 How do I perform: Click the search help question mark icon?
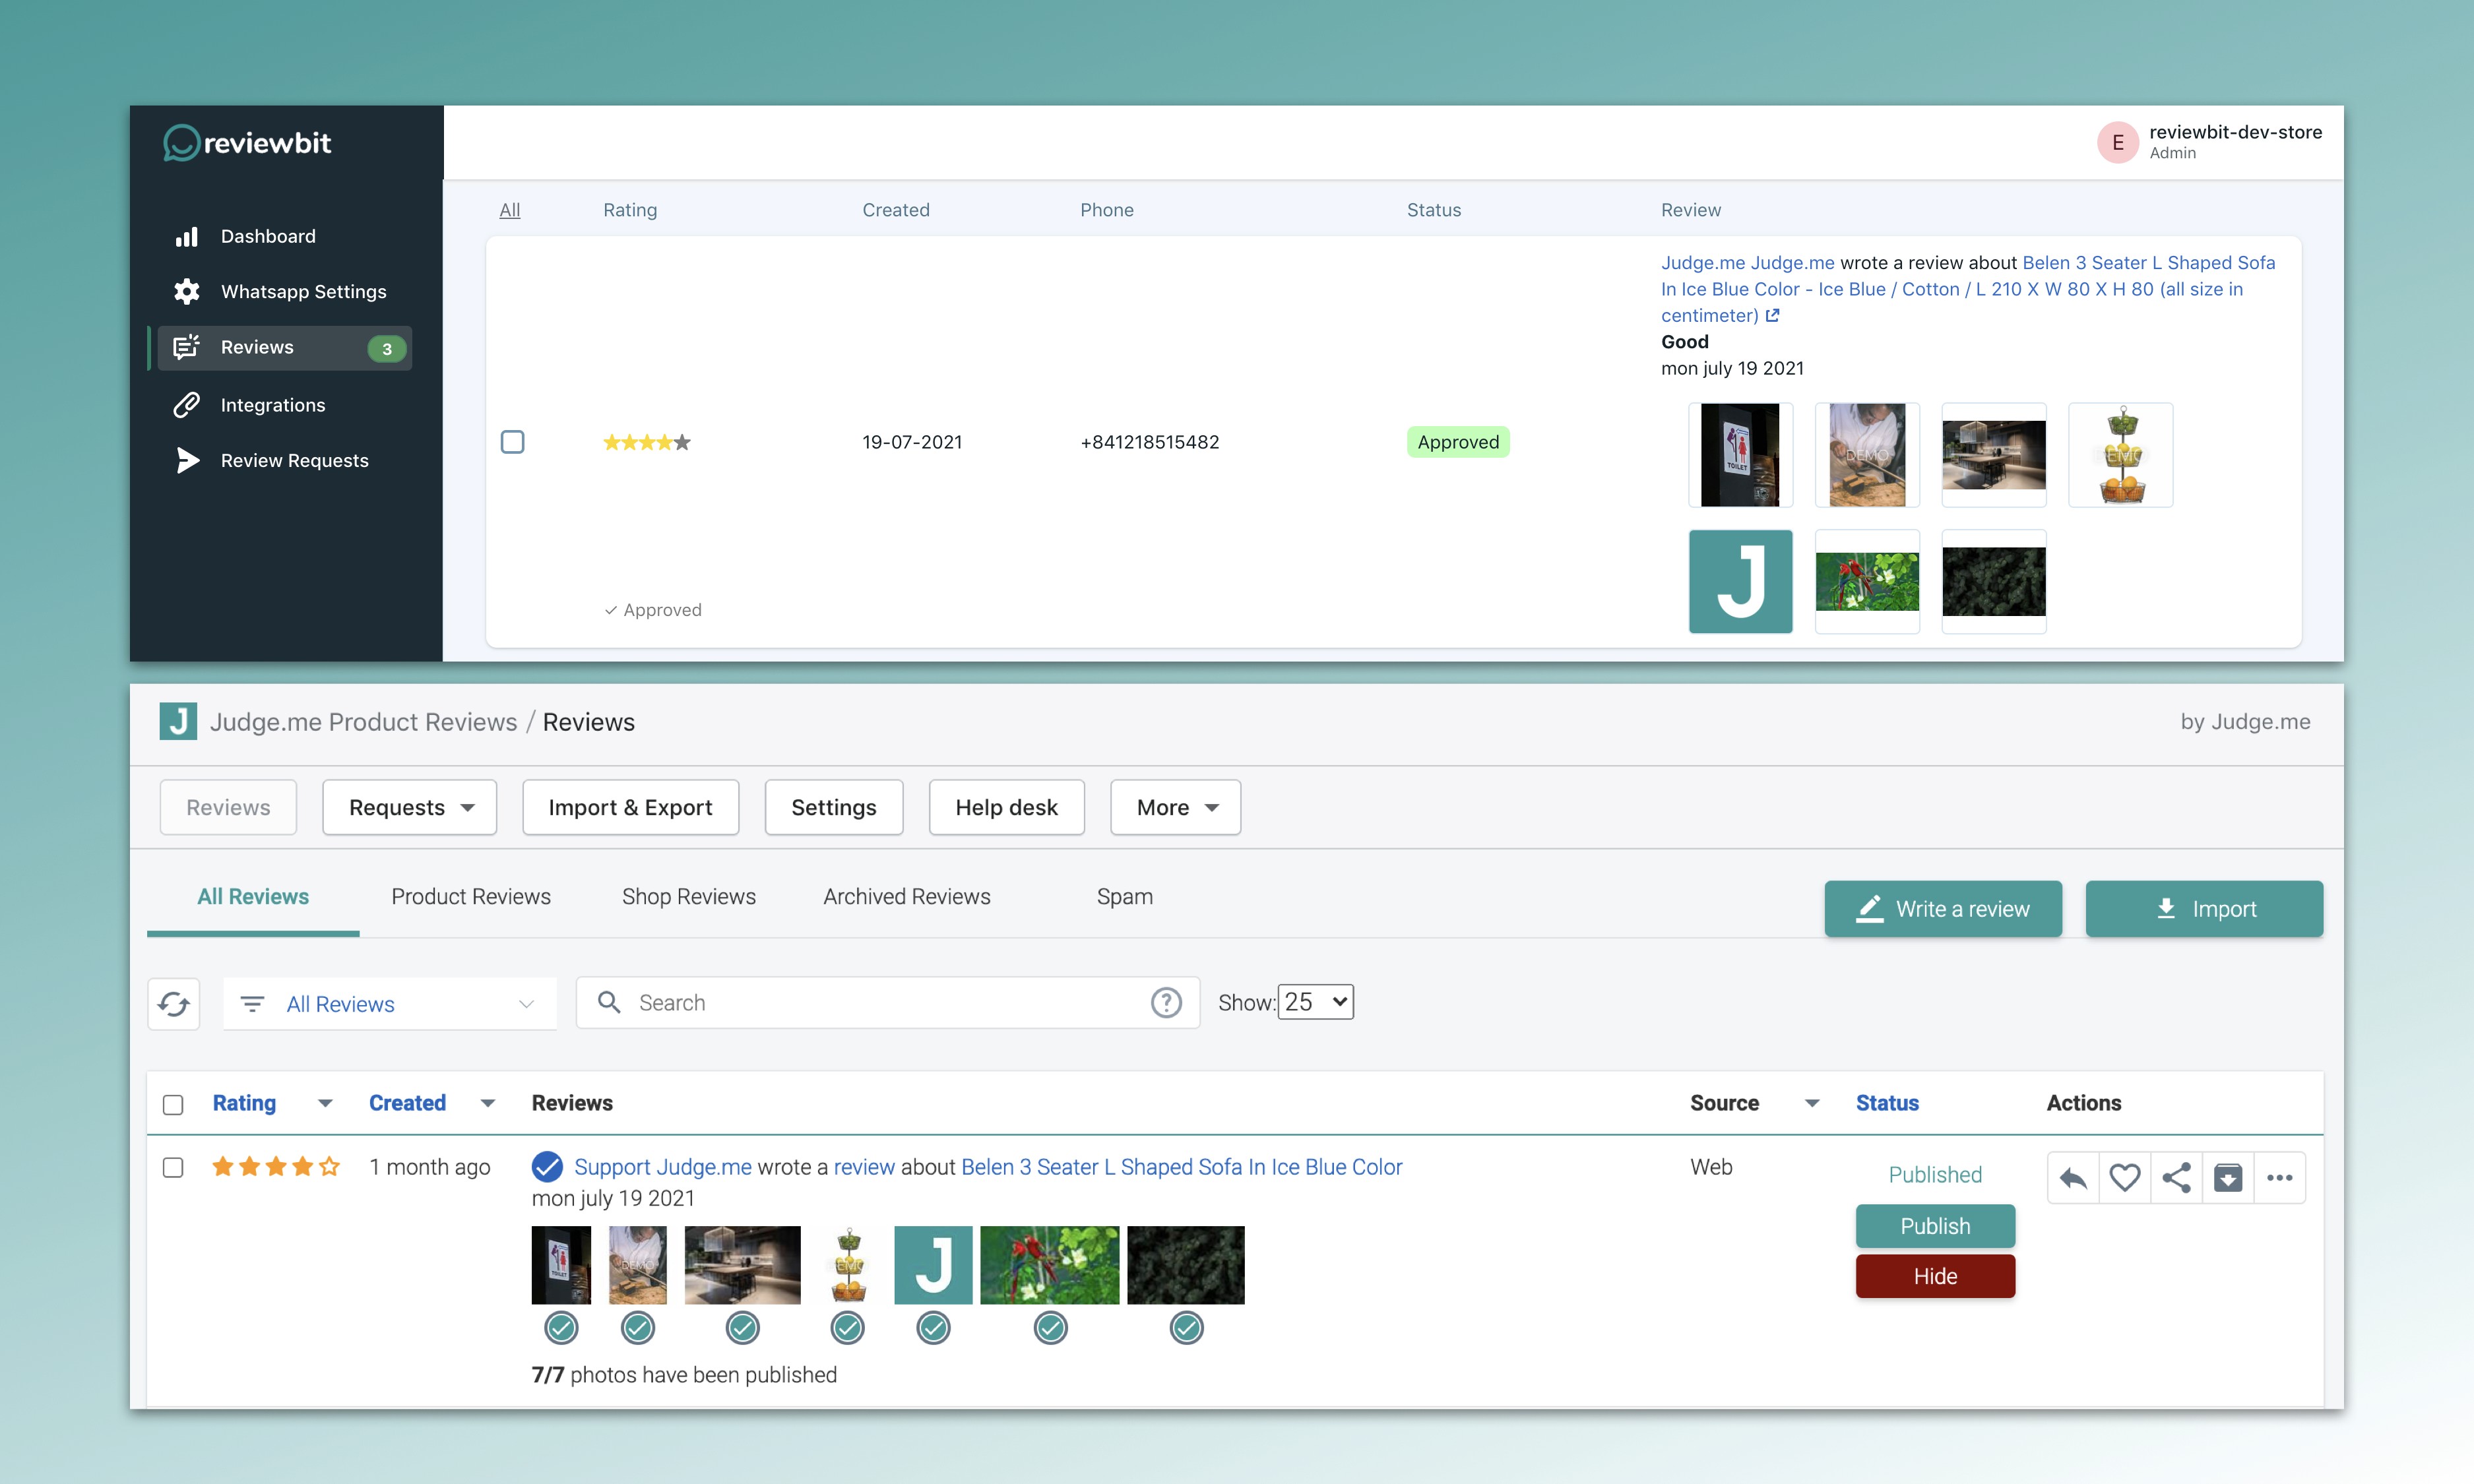point(1165,1002)
